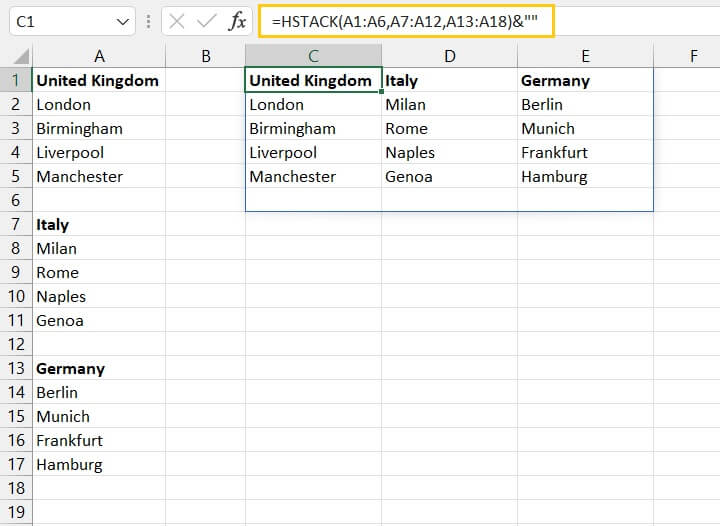Click the Cancel (X) formula icon
Image resolution: width=720 pixels, height=526 pixels.
coord(177,20)
